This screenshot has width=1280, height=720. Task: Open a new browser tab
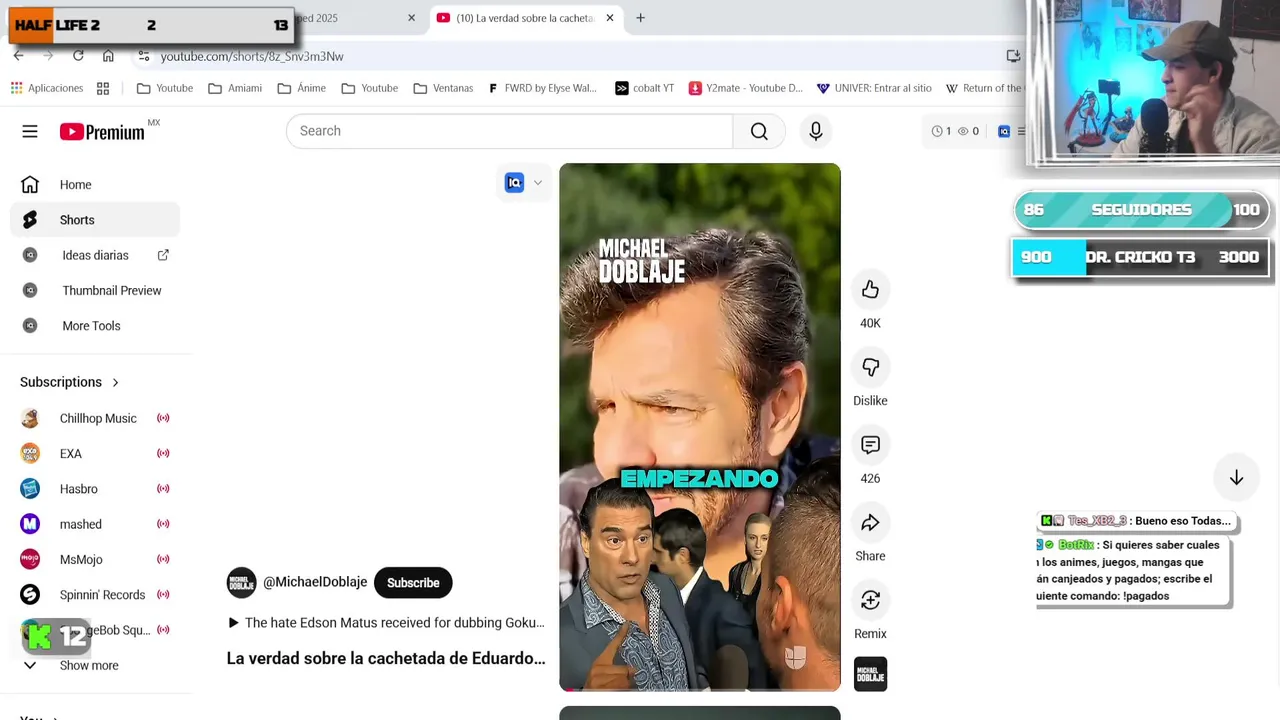point(640,18)
